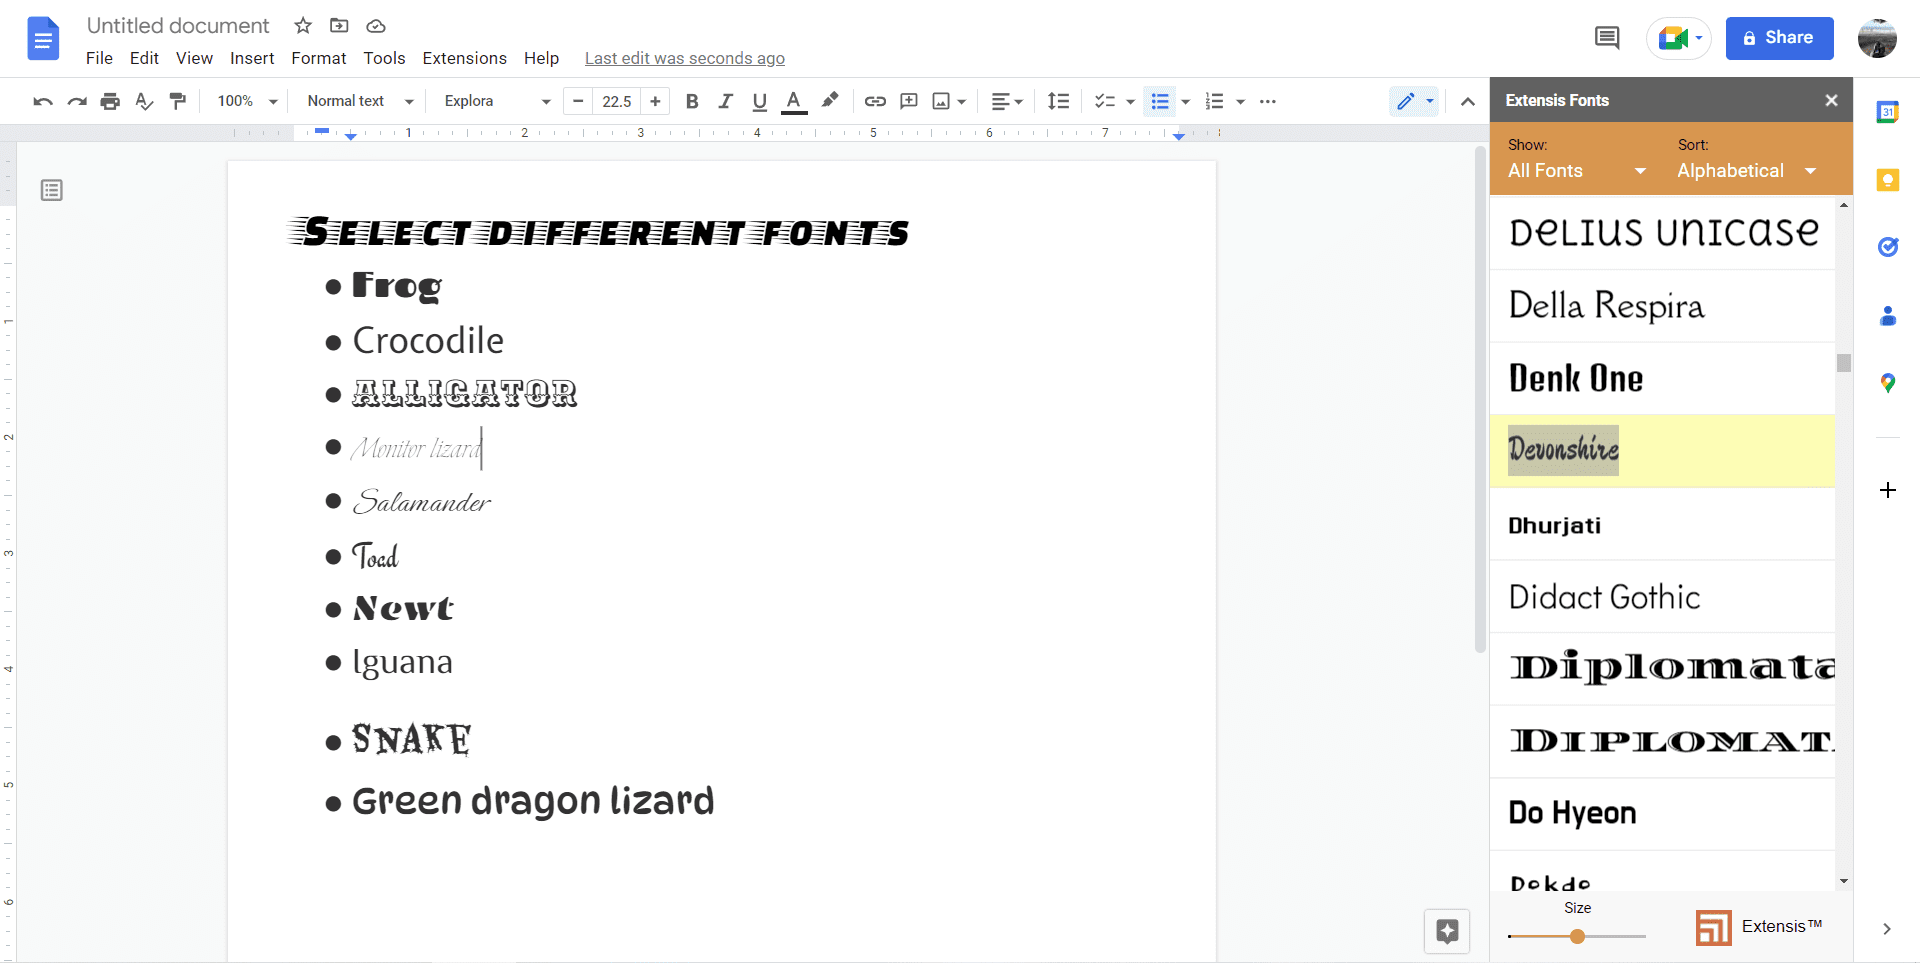Open the Format menu
The height and width of the screenshot is (963, 1921).
318,58
